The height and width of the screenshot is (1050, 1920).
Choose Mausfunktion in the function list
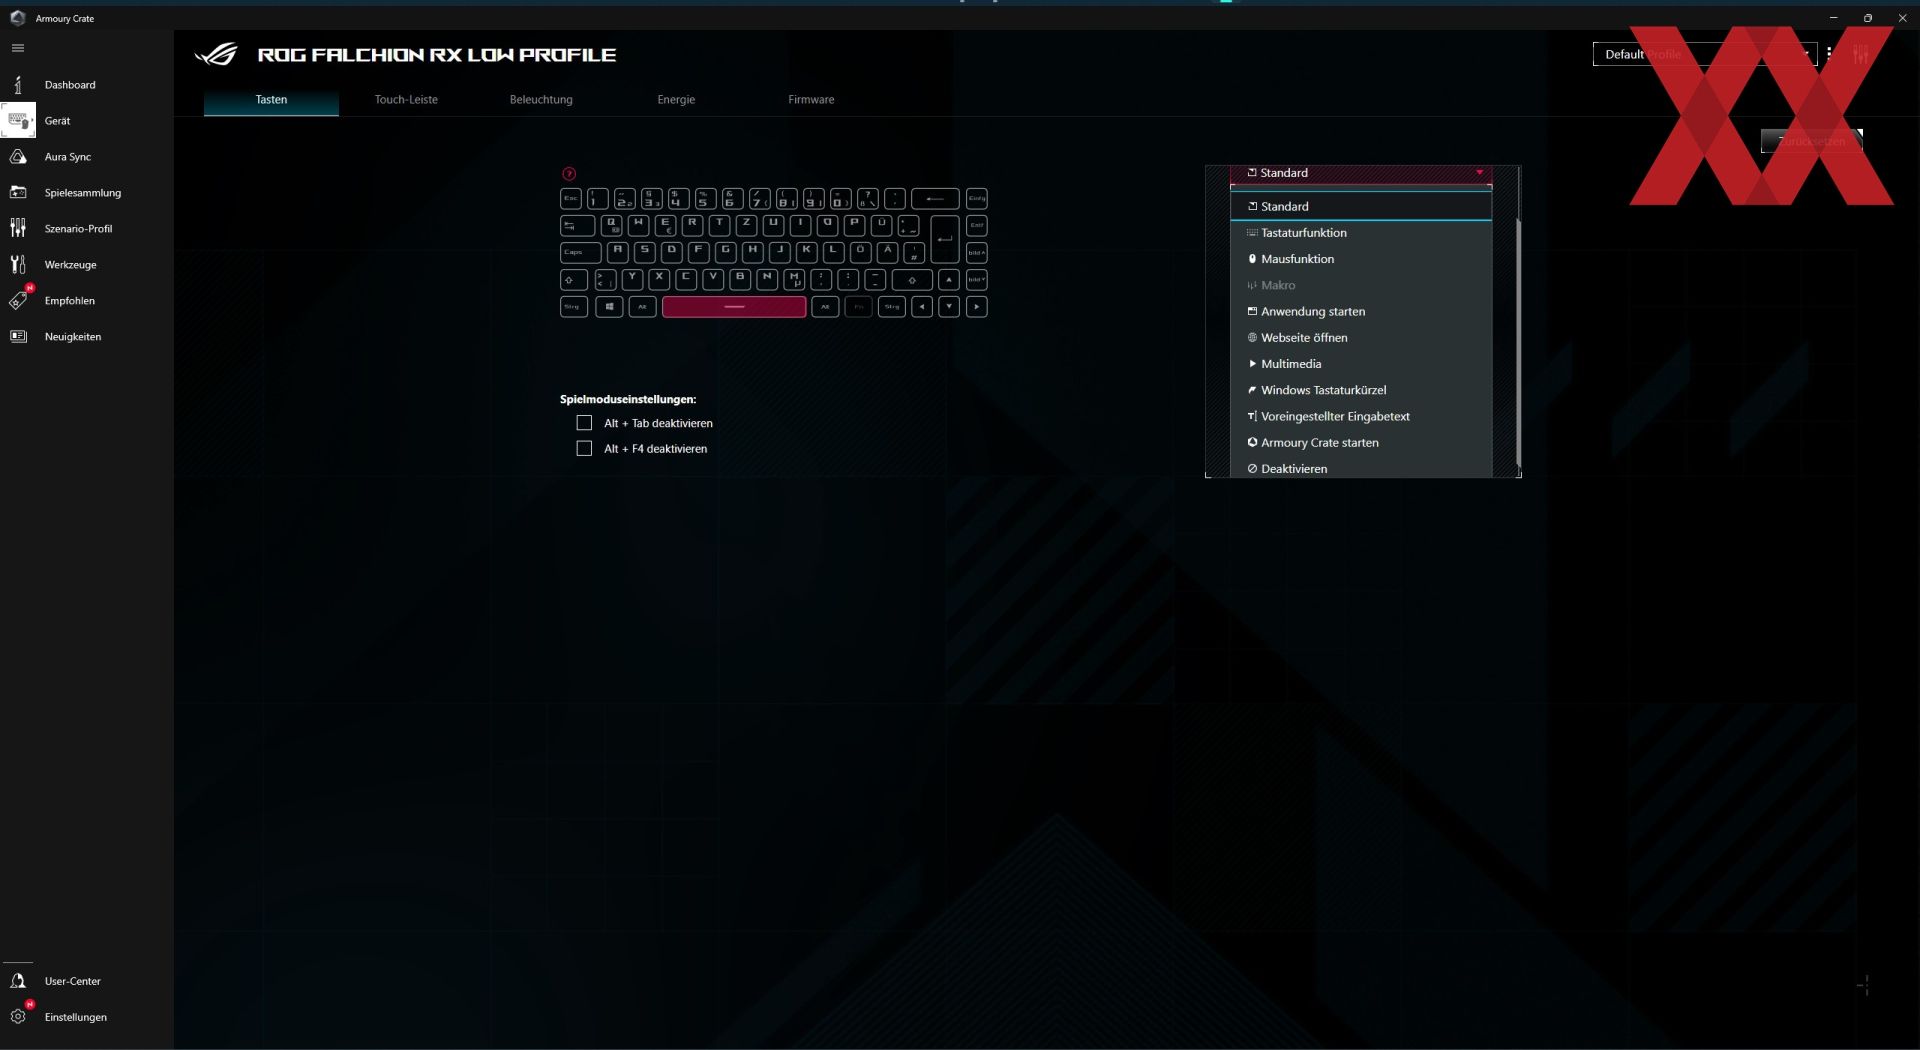pos(1361,259)
